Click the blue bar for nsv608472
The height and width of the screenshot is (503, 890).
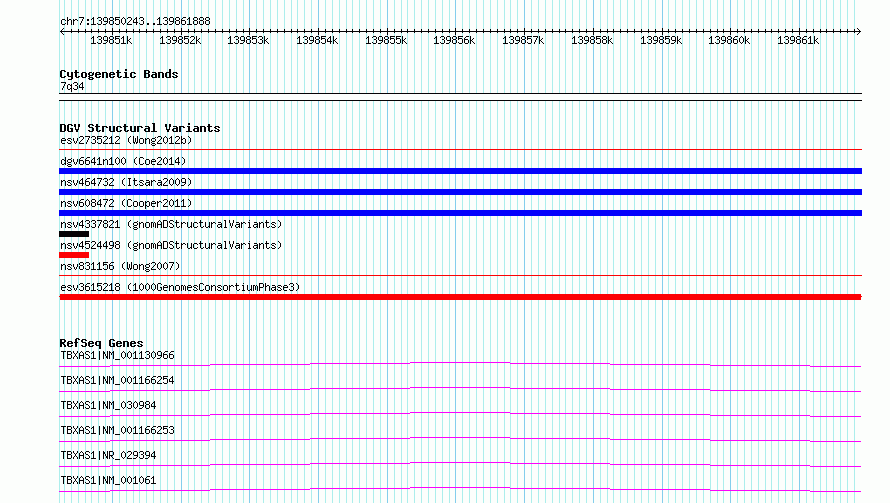[460, 213]
